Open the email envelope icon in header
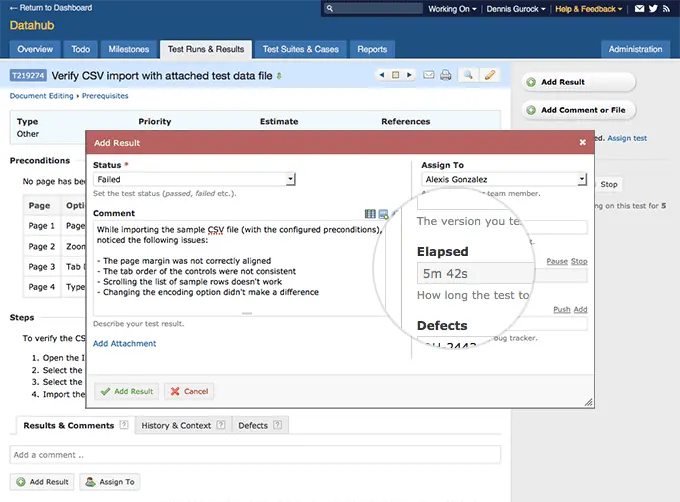 click(x=639, y=9)
